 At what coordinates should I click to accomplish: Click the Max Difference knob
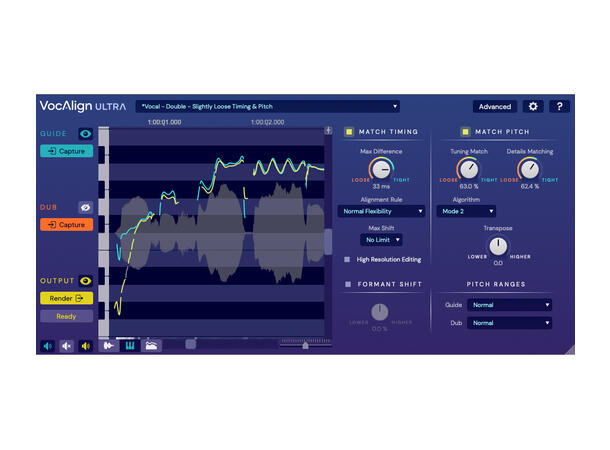pyautogui.click(x=381, y=169)
